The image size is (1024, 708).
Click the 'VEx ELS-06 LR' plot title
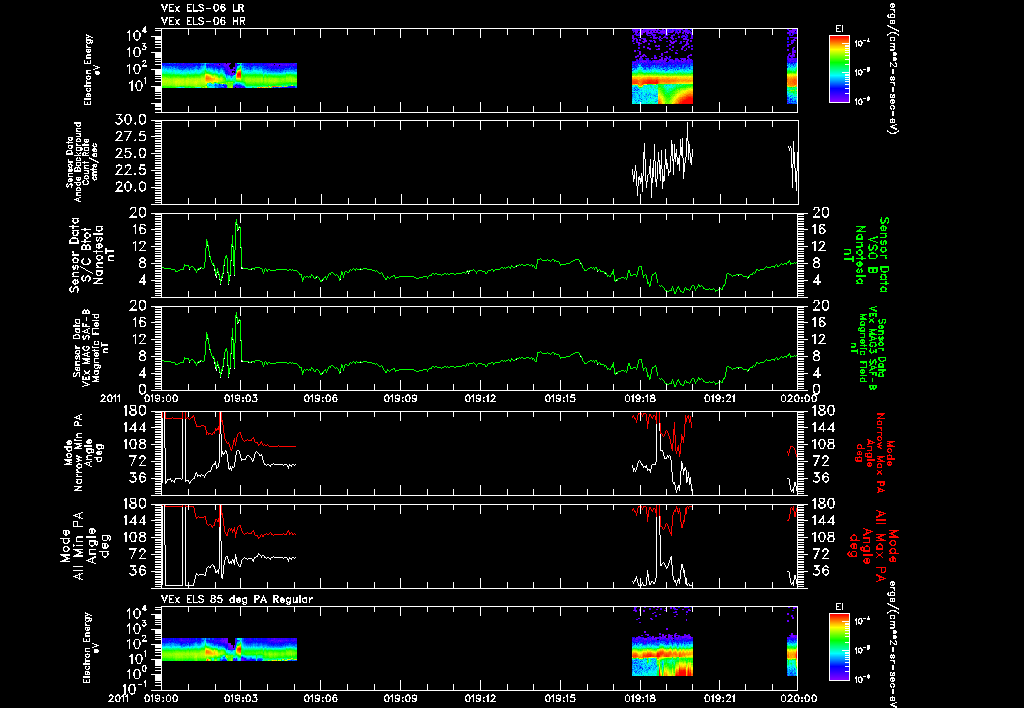click(202, 8)
